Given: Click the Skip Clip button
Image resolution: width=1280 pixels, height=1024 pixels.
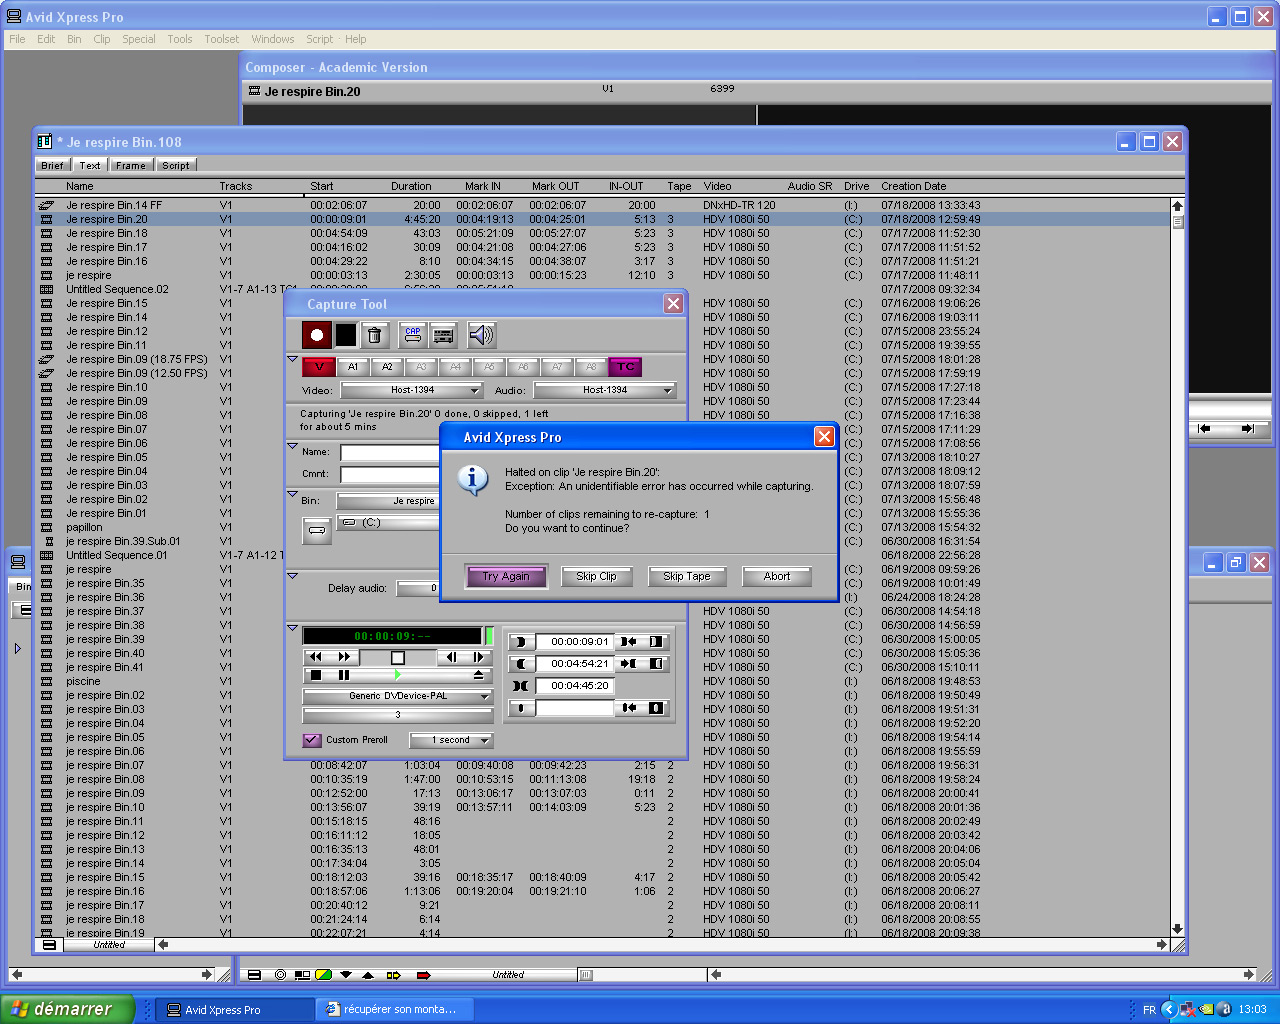Looking at the screenshot, I should (597, 576).
